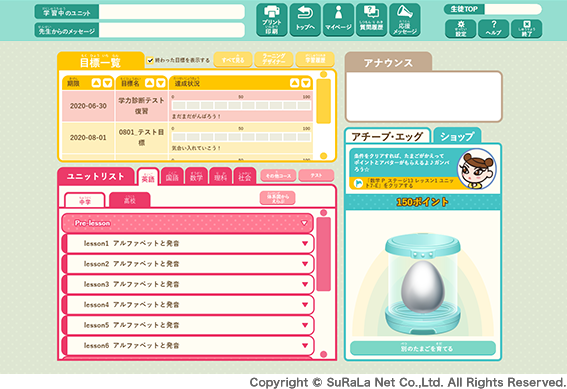This screenshot has width=567, height=389.
Task: Click the pink unit list scrollbar
Action: click(x=323, y=254)
